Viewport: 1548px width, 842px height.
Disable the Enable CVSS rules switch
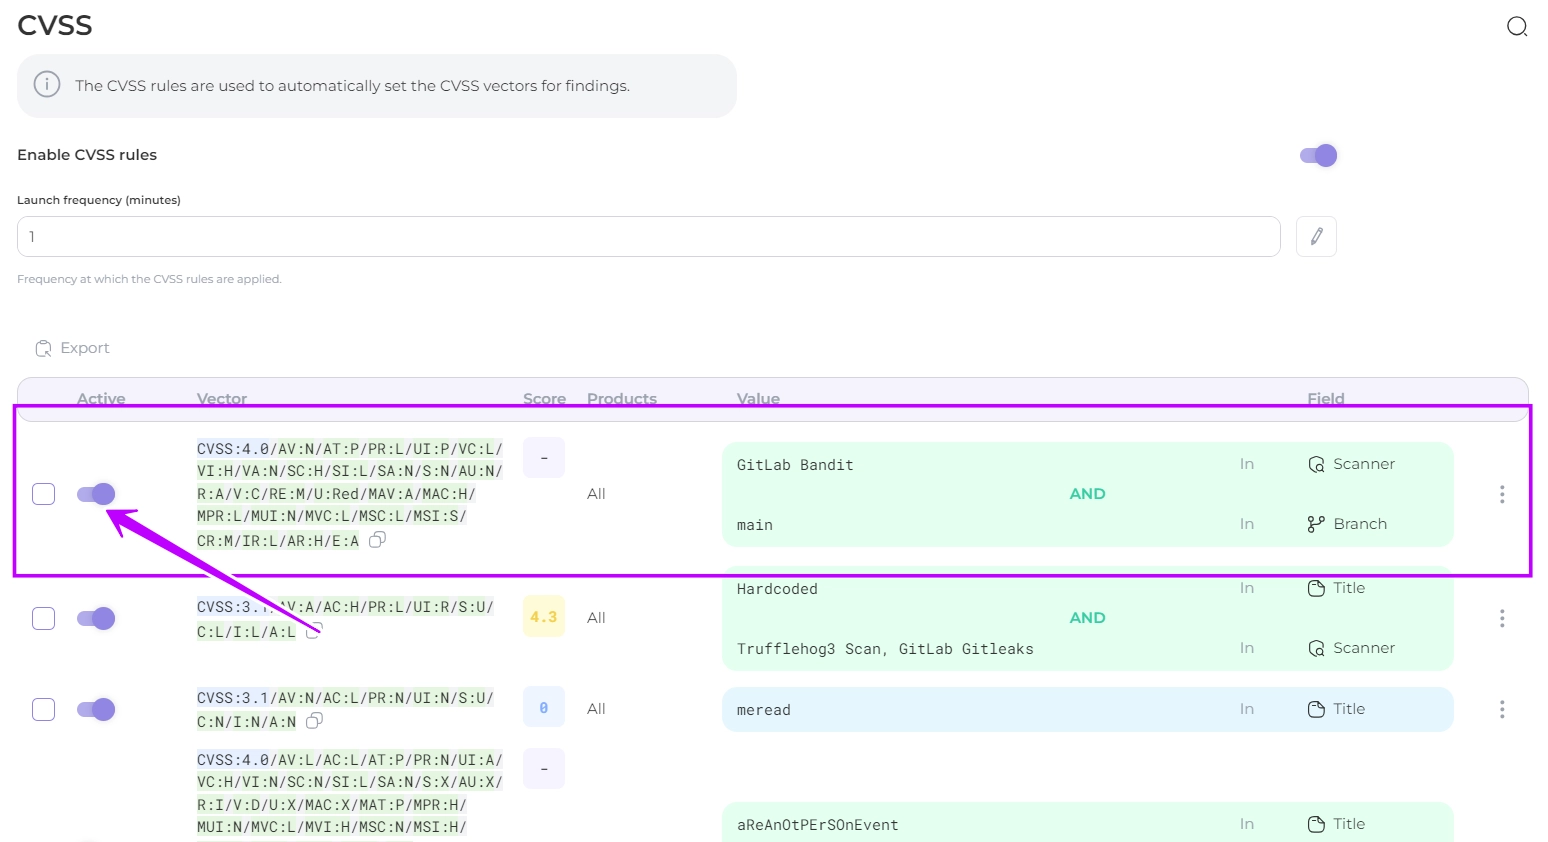pyautogui.click(x=1318, y=155)
